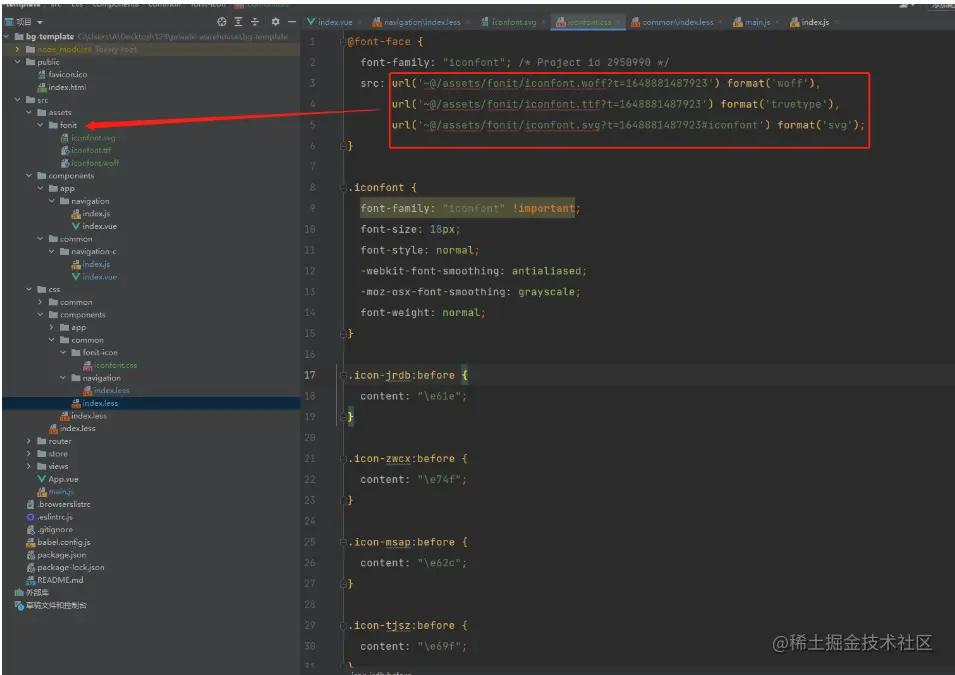Image resolution: width=955 pixels, height=675 pixels.
Task: Click the font-weight: normal declaration
Action: (x=423, y=313)
